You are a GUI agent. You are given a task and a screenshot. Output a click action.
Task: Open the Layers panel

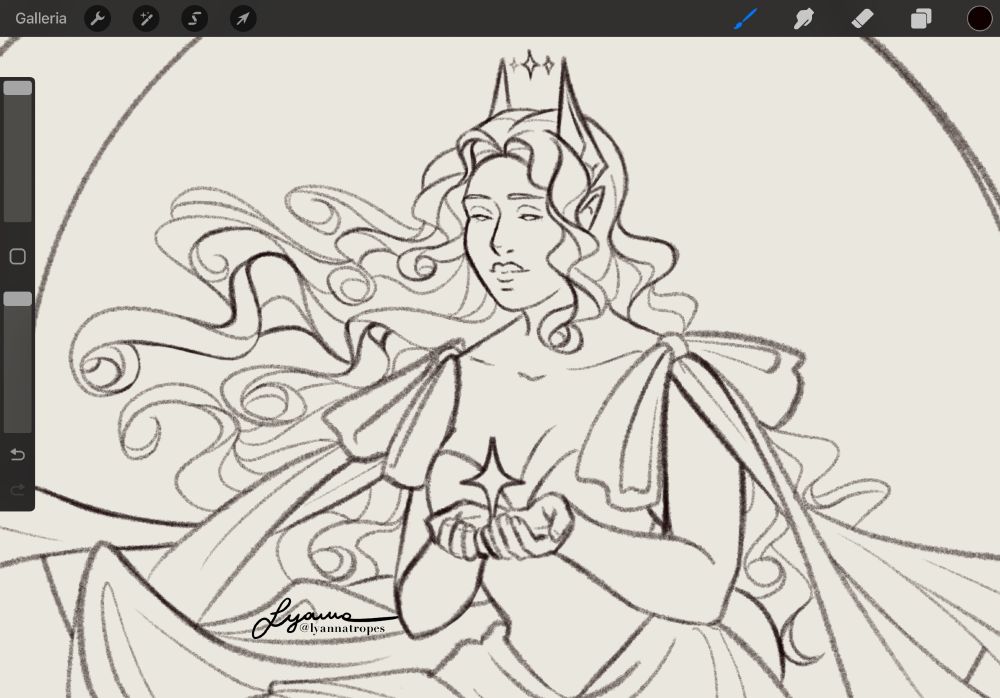coord(920,18)
